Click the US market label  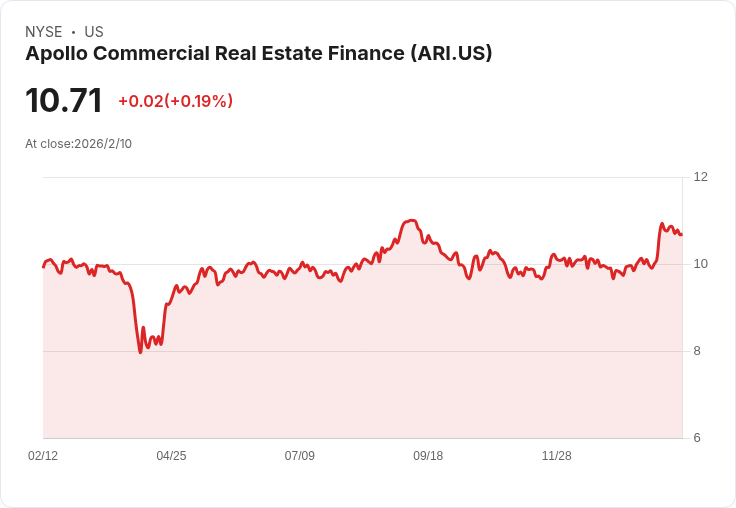pos(94,32)
